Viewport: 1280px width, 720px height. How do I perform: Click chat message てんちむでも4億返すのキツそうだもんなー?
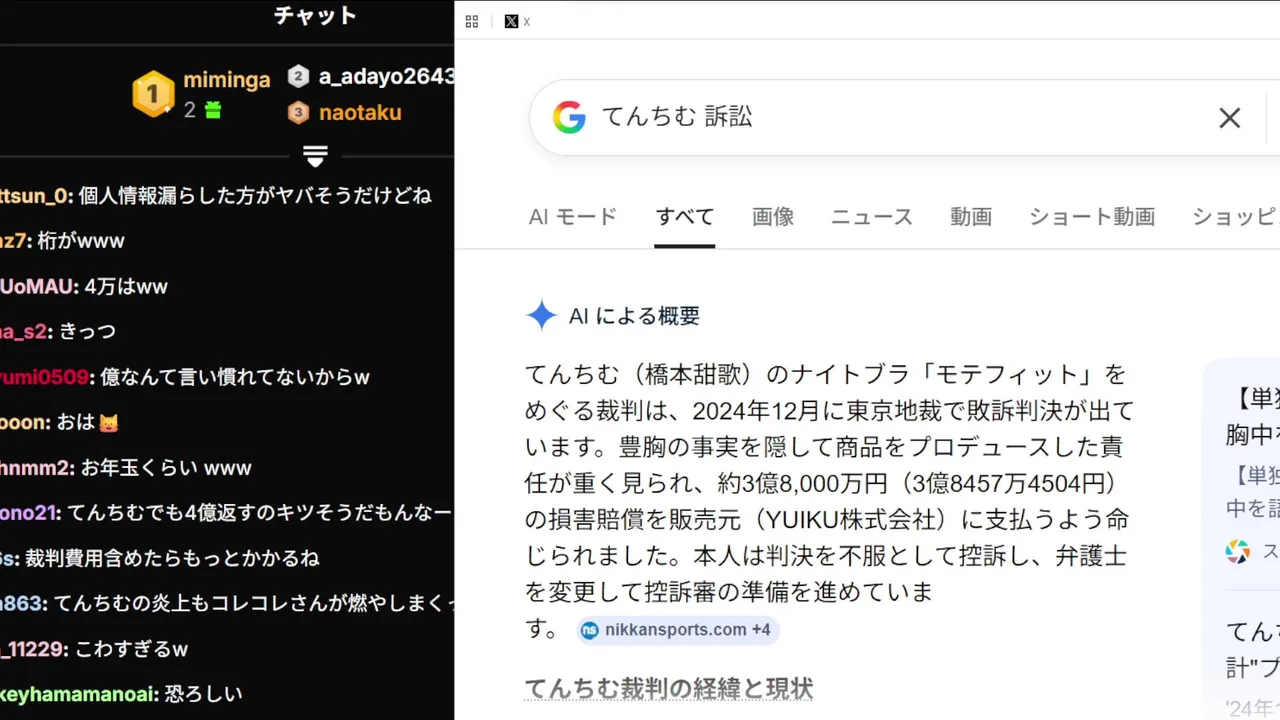tap(260, 513)
